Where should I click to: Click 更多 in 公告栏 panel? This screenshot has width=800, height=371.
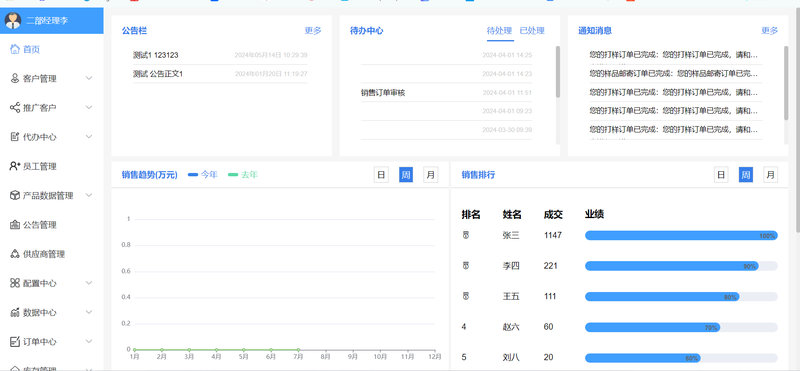point(313,31)
